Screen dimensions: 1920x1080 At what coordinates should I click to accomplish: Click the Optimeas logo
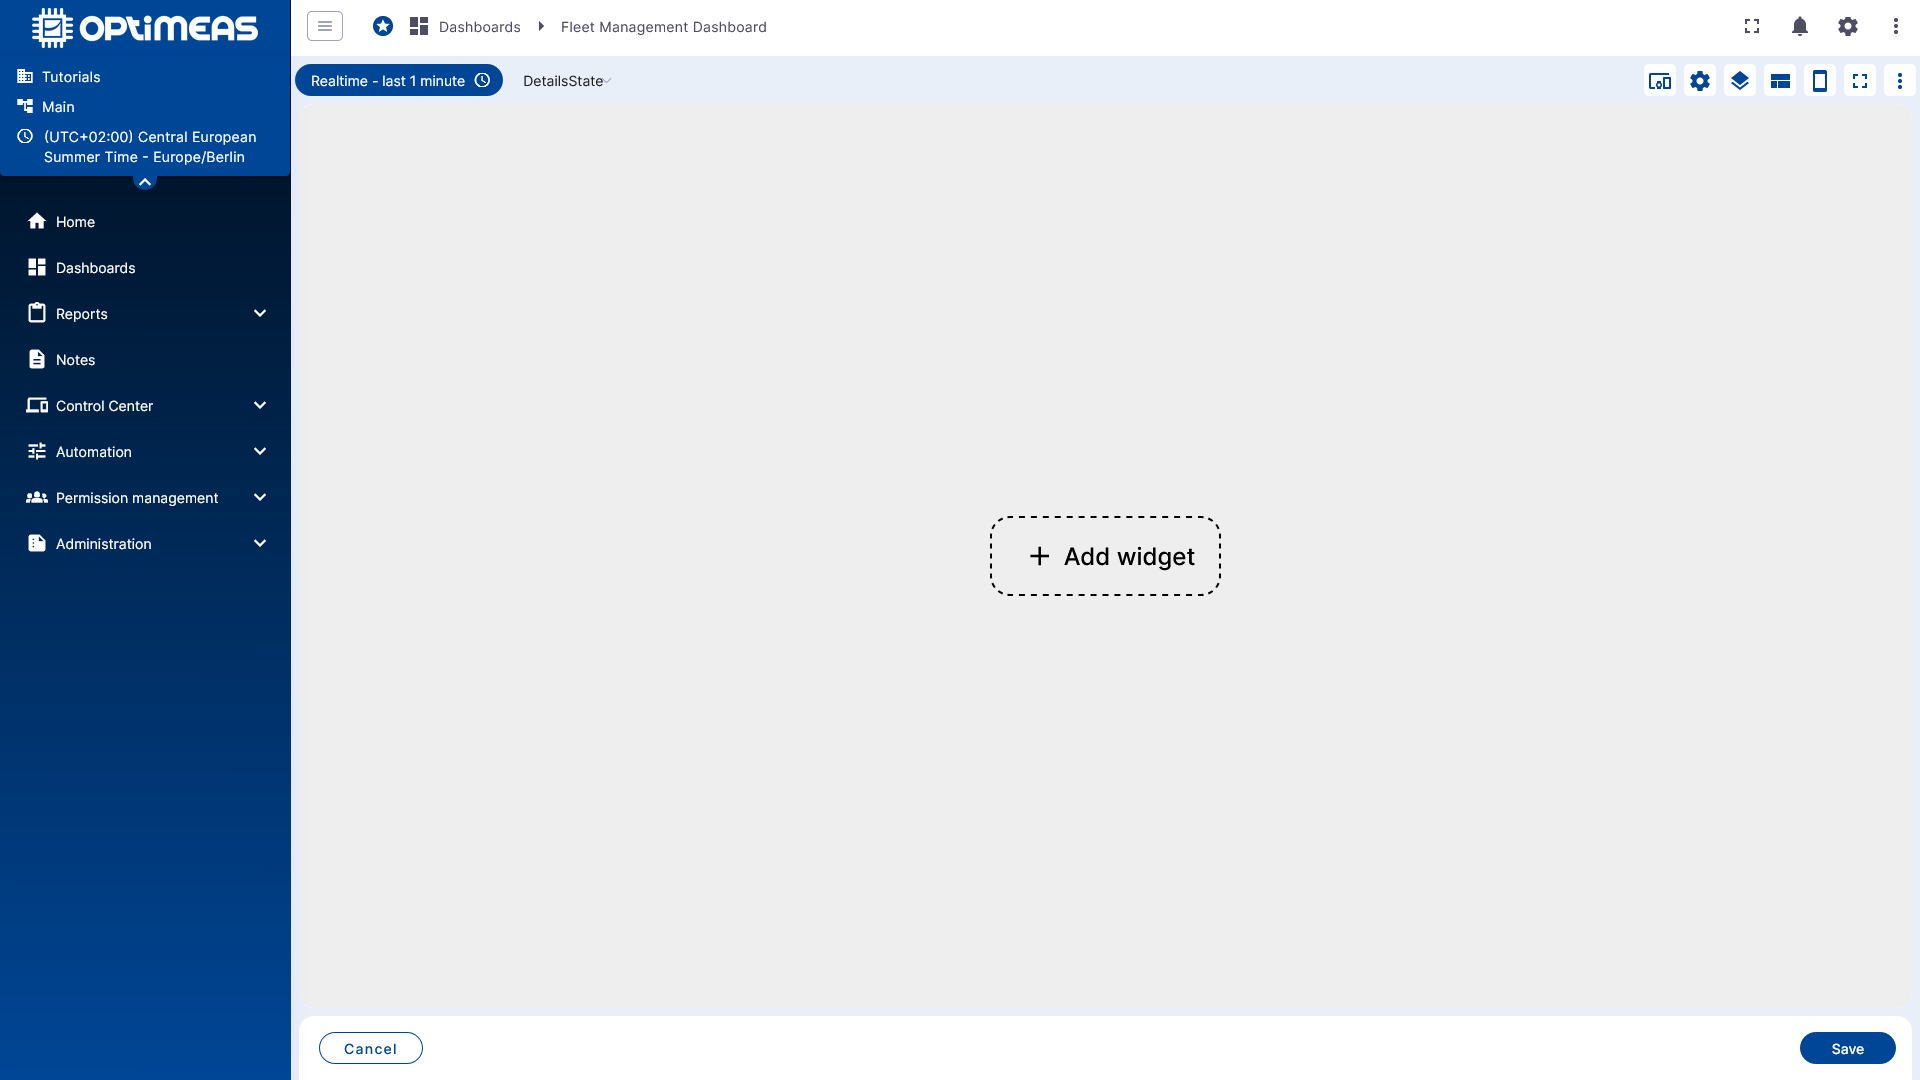(x=145, y=28)
